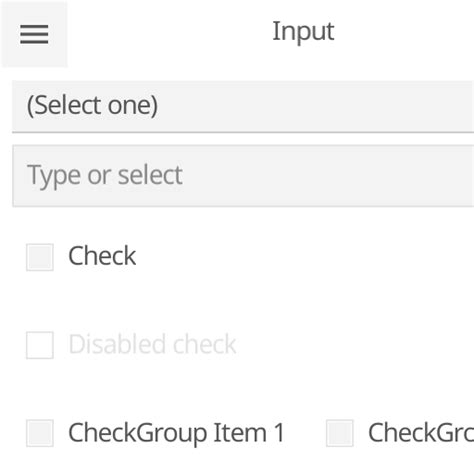Click the Input page title
The width and height of the screenshot is (474, 474).
tap(303, 32)
